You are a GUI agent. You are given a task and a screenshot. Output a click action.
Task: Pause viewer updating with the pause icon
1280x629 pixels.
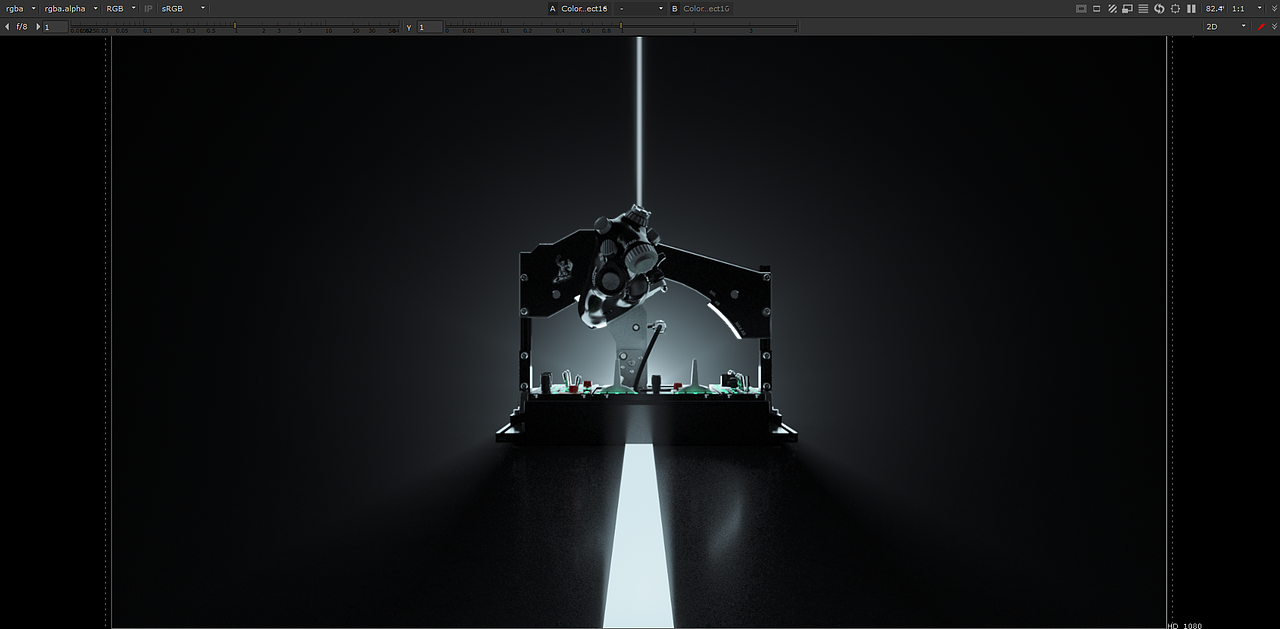(x=1191, y=8)
